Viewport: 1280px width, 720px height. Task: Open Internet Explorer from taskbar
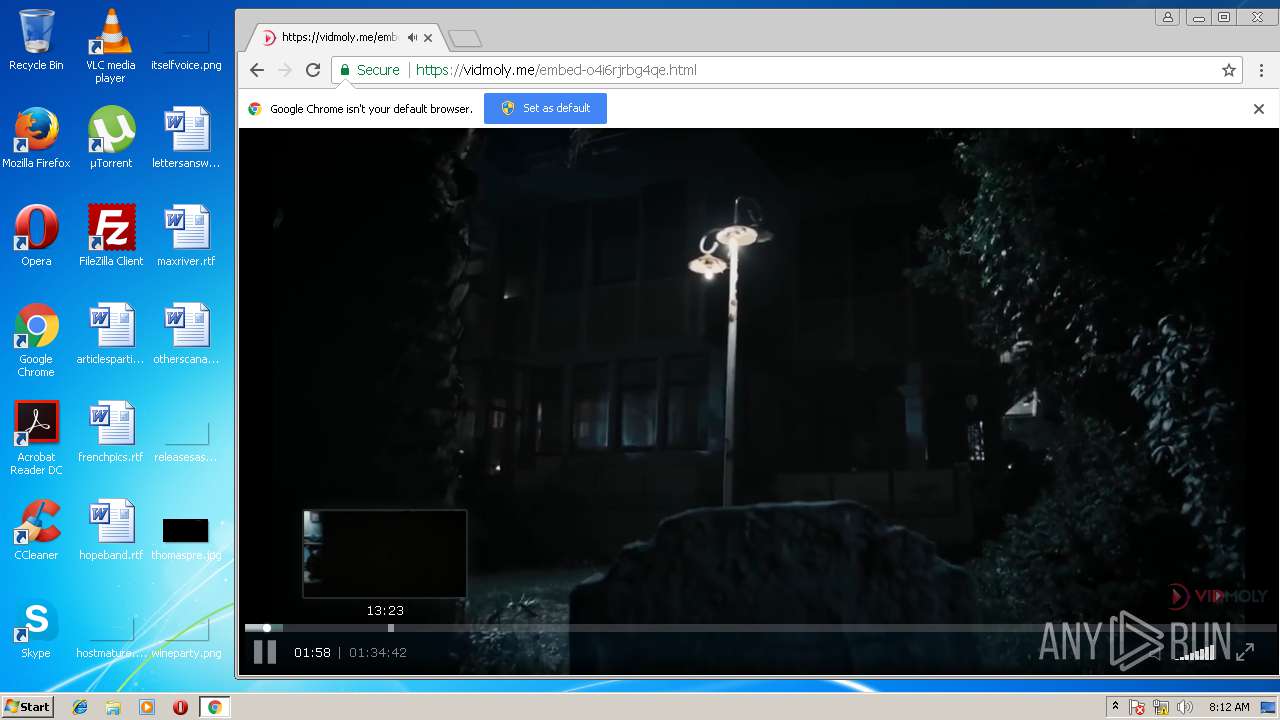80,707
